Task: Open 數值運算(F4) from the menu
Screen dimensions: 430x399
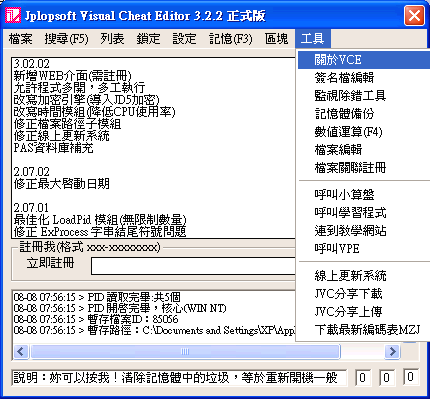Action: point(363,132)
